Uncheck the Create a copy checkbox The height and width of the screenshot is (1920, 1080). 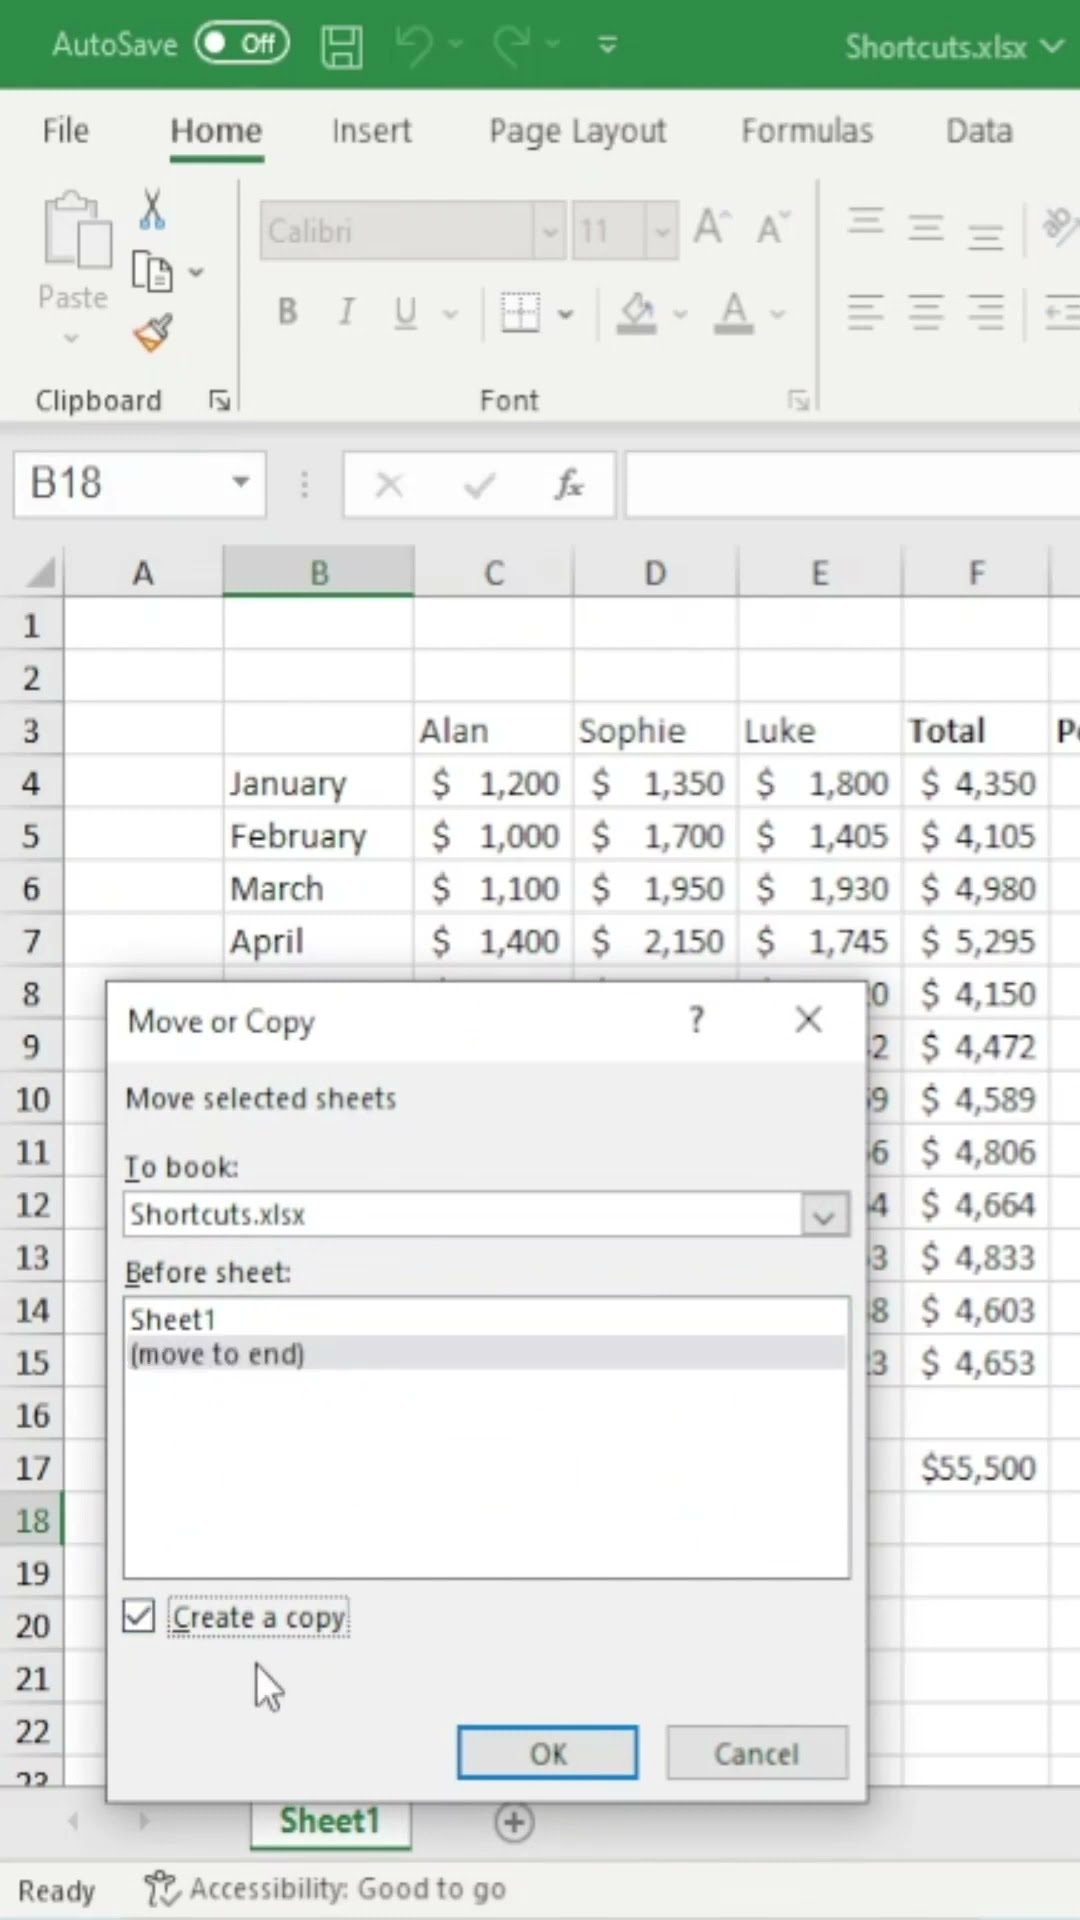click(139, 1616)
